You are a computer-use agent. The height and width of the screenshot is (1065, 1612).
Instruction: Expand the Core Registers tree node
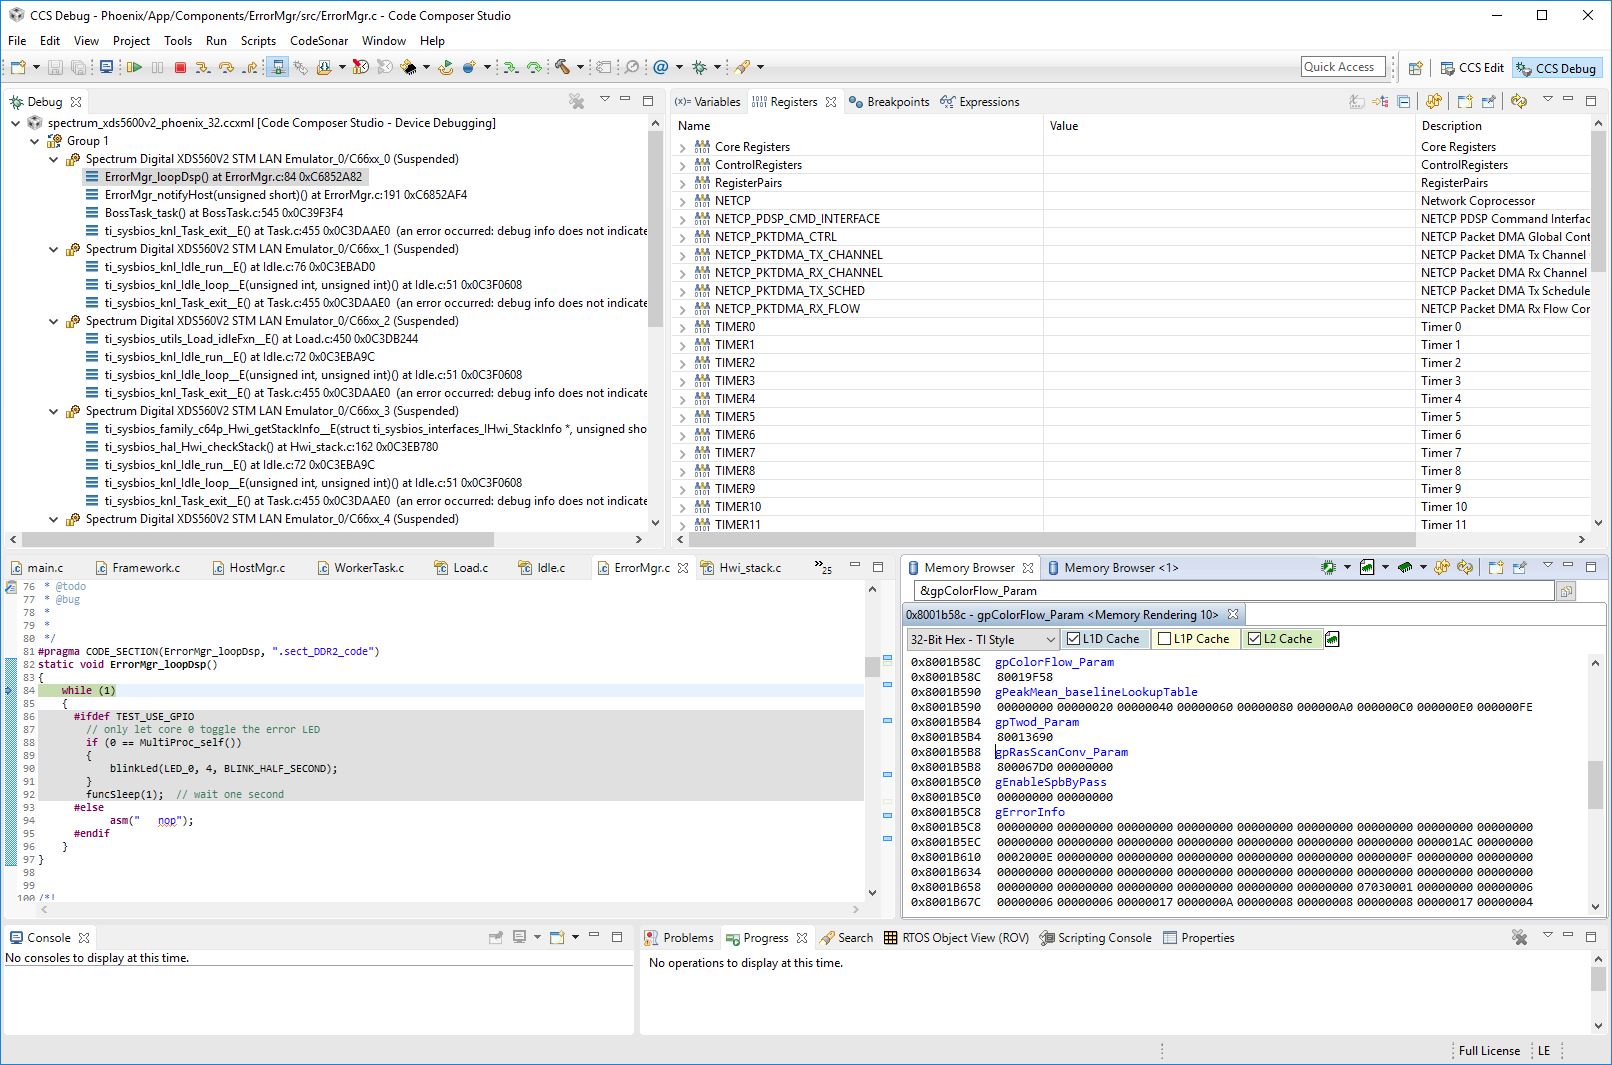pyautogui.click(x=683, y=147)
